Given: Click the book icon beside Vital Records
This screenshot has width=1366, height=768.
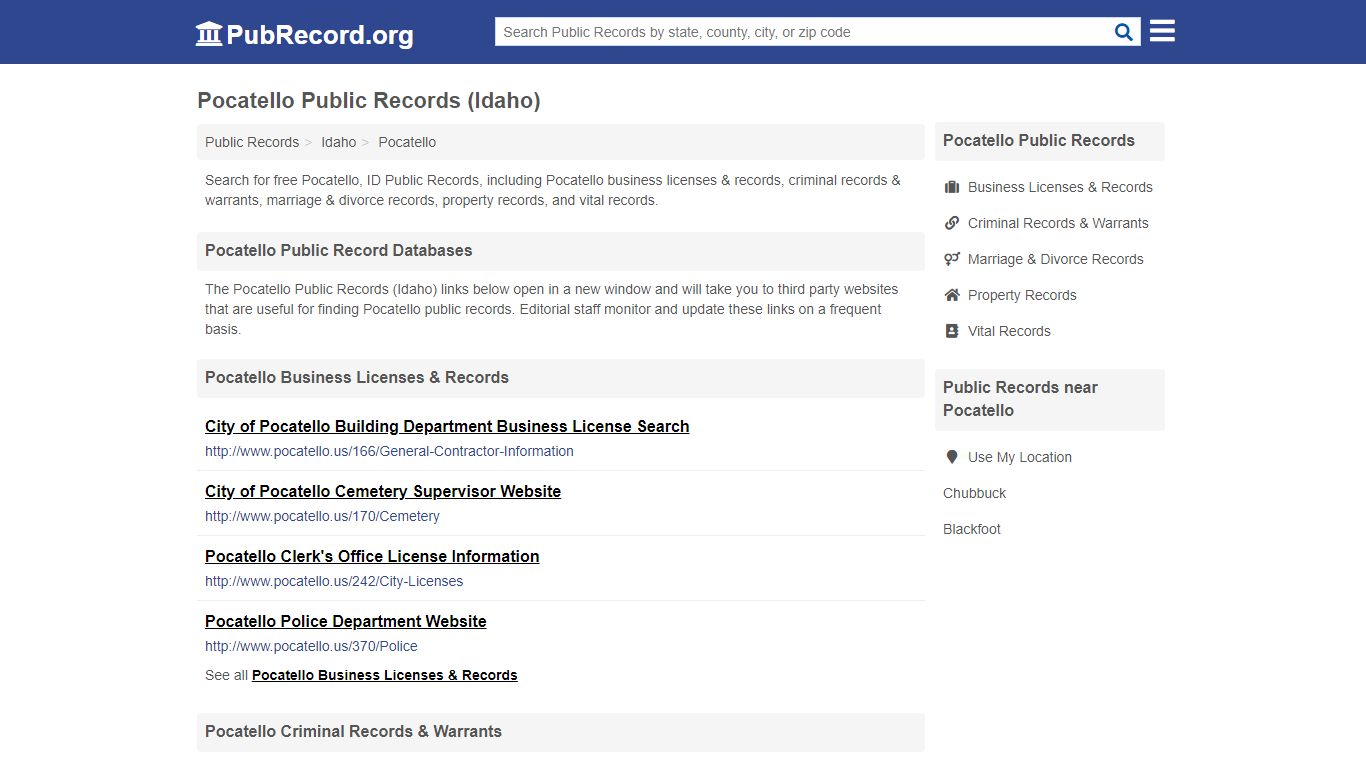Looking at the screenshot, I should pyautogui.click(x=952, y=331).
